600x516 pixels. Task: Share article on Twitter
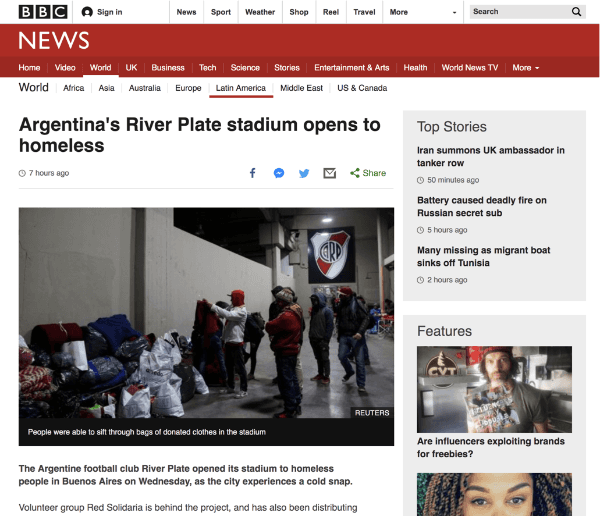tap(304, 173)
